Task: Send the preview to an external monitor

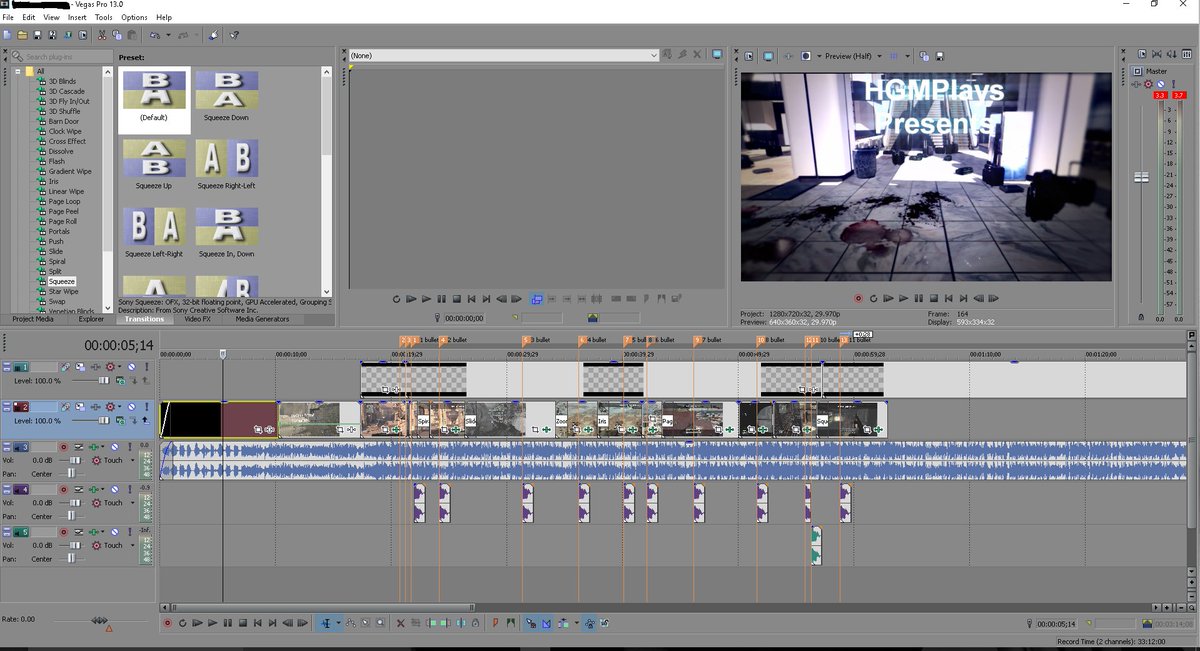Action: click(768, 56)
